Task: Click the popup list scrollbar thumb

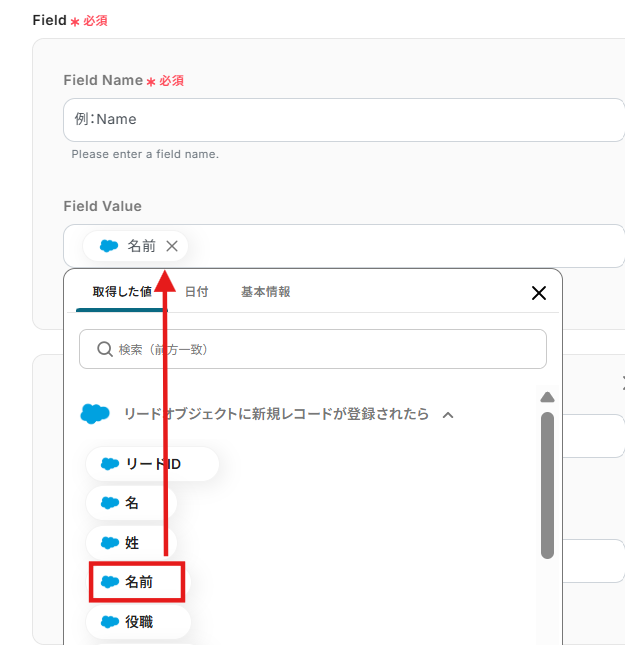Action: click(x=547, y=485)
